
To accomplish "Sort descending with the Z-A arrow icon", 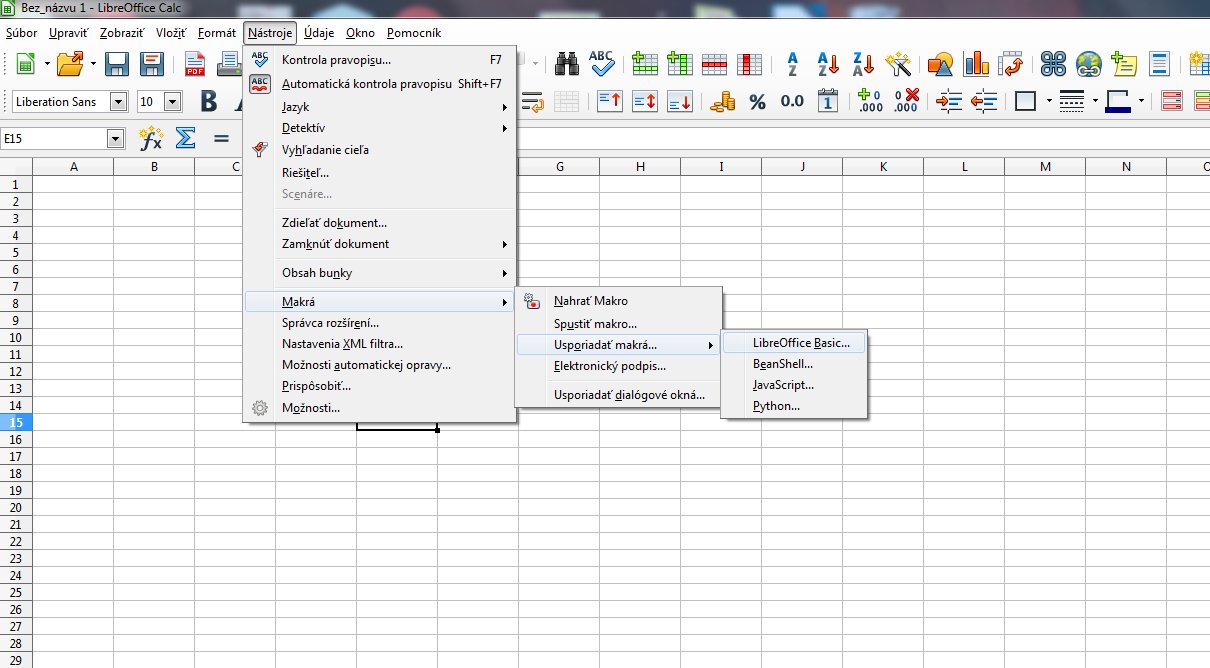I will point(863,65).
